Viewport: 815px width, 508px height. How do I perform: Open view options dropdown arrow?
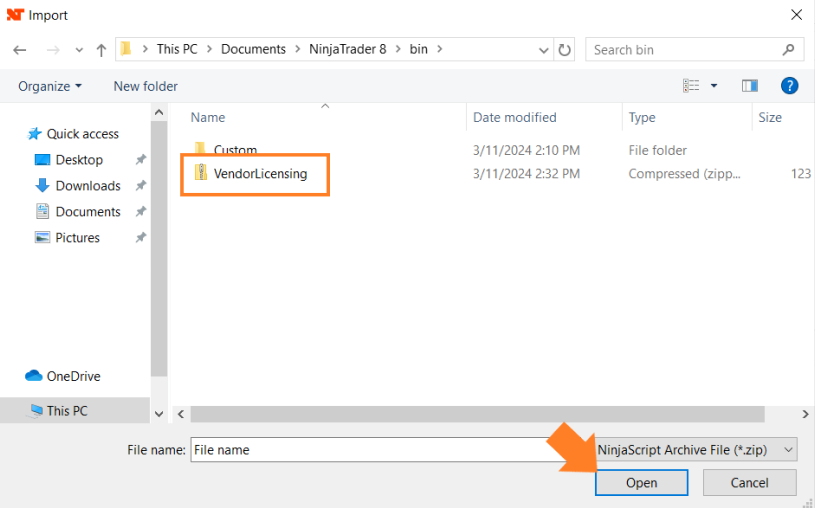(x=714, y=86)
